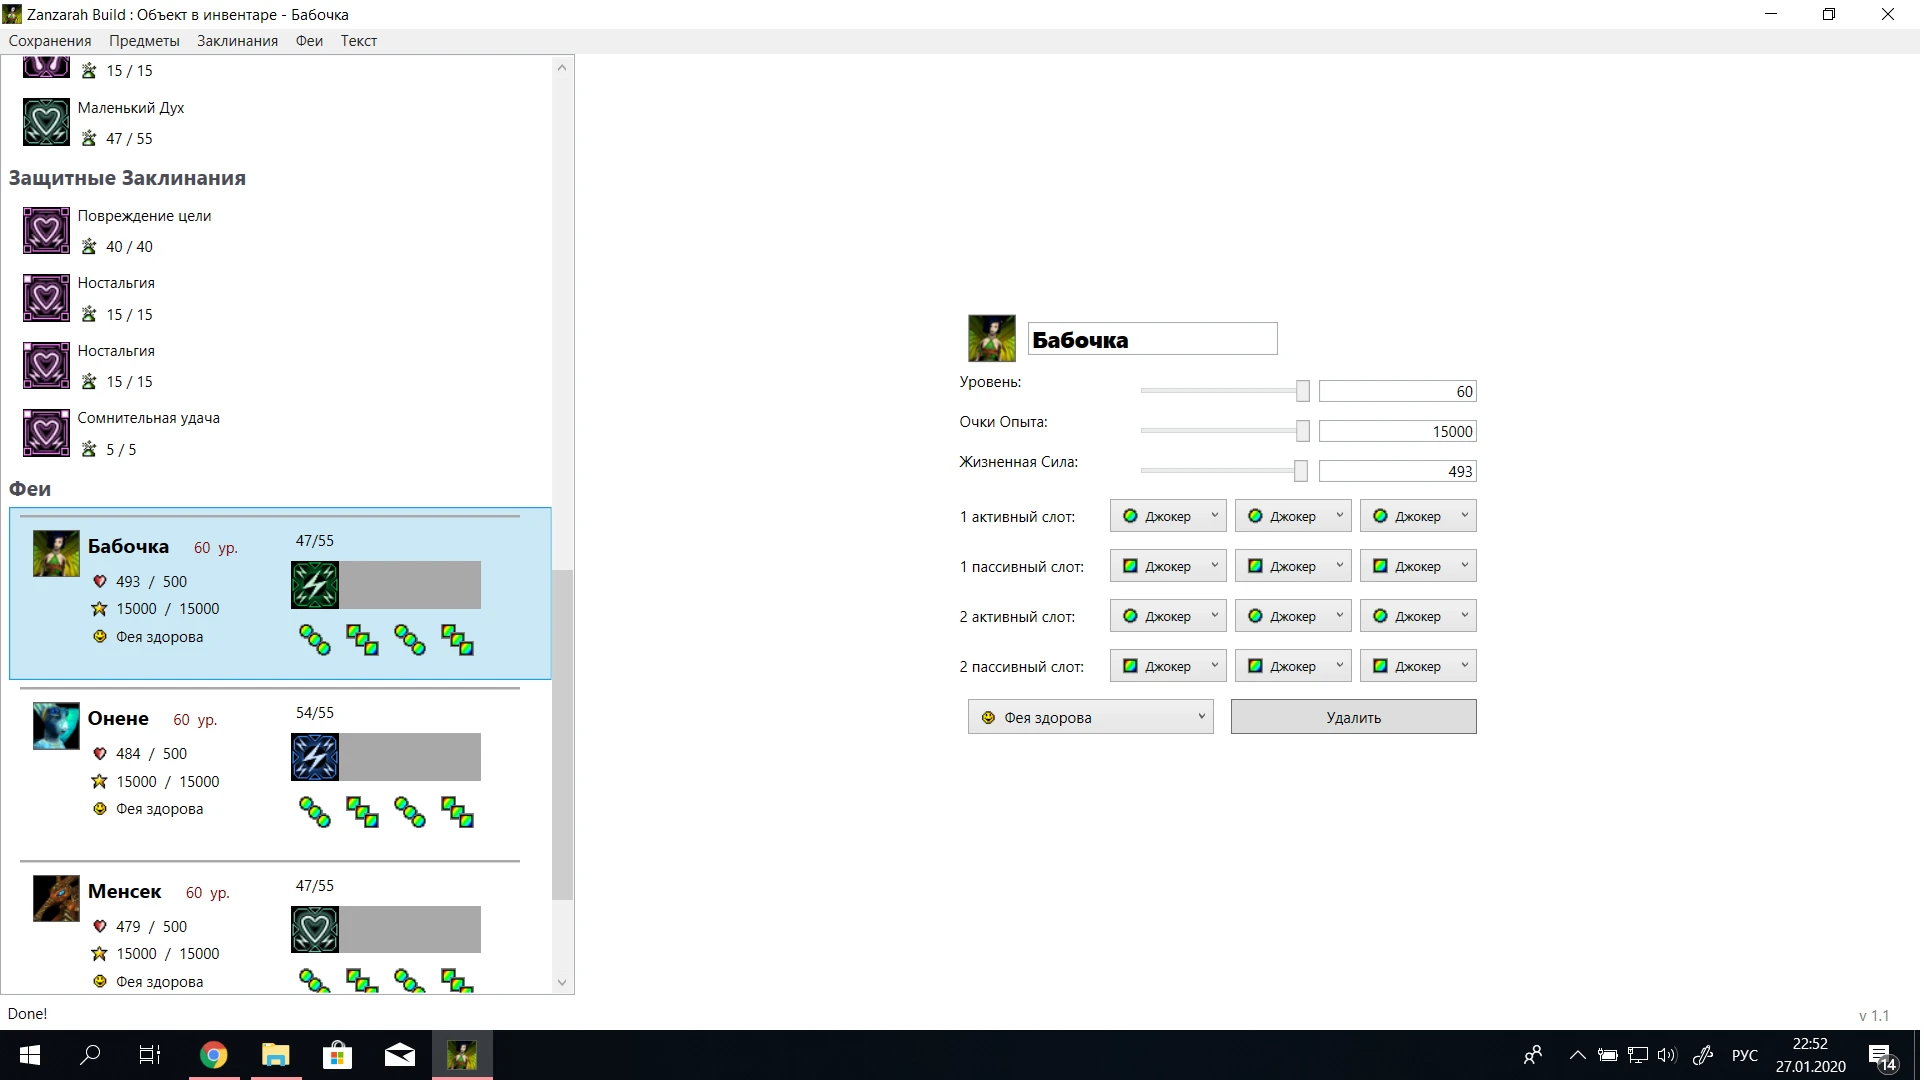
Task: Click the Маленький Дух spell icon
Action: point(46,122)
